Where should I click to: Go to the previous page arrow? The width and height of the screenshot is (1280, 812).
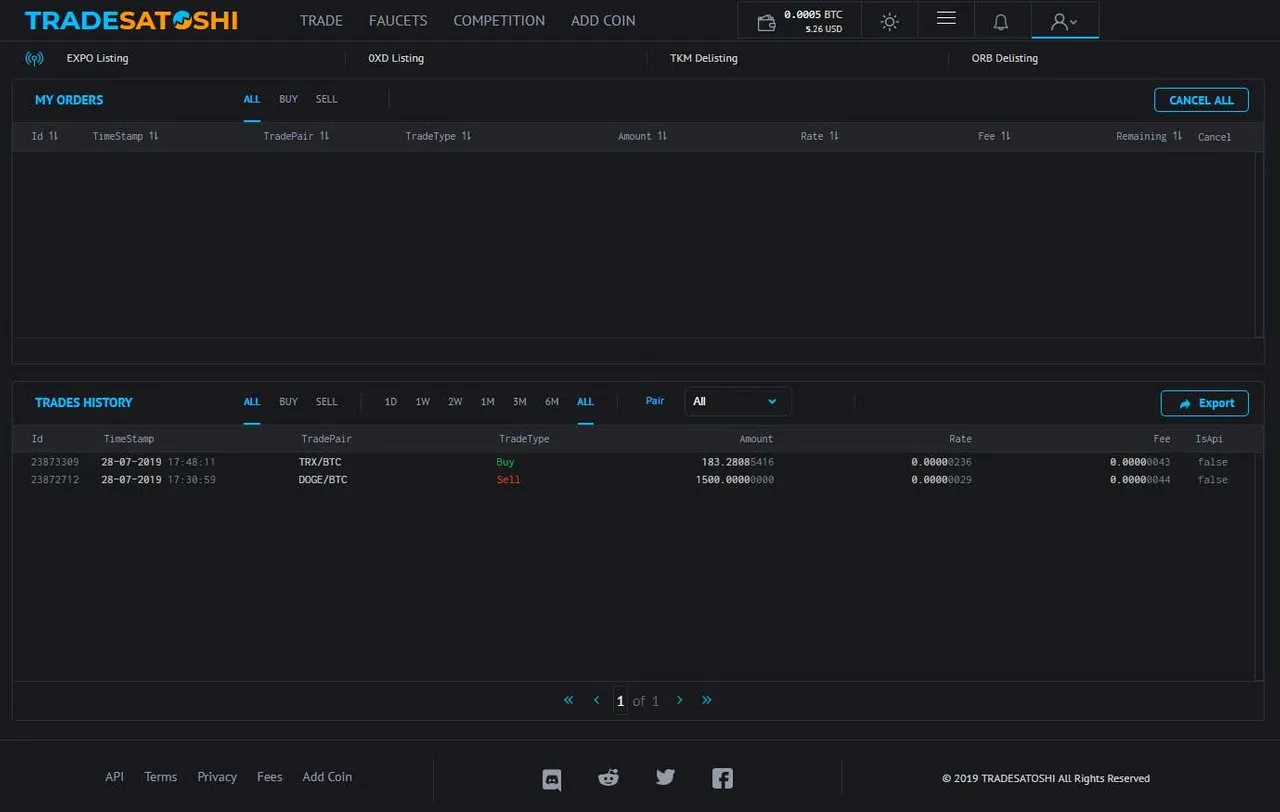[x=596, y=700]
